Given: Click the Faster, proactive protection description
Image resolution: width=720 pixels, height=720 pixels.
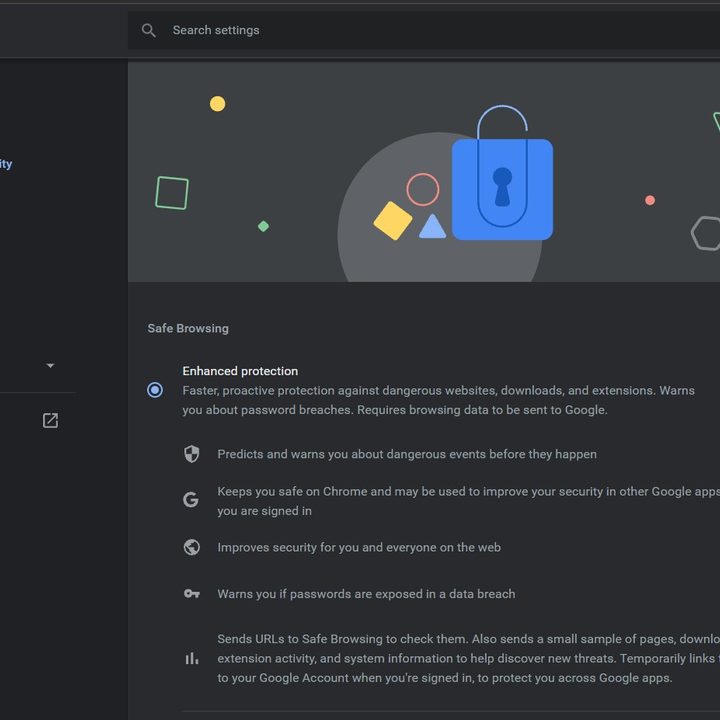Looking at the screenshot, I should tap(439, 400).
